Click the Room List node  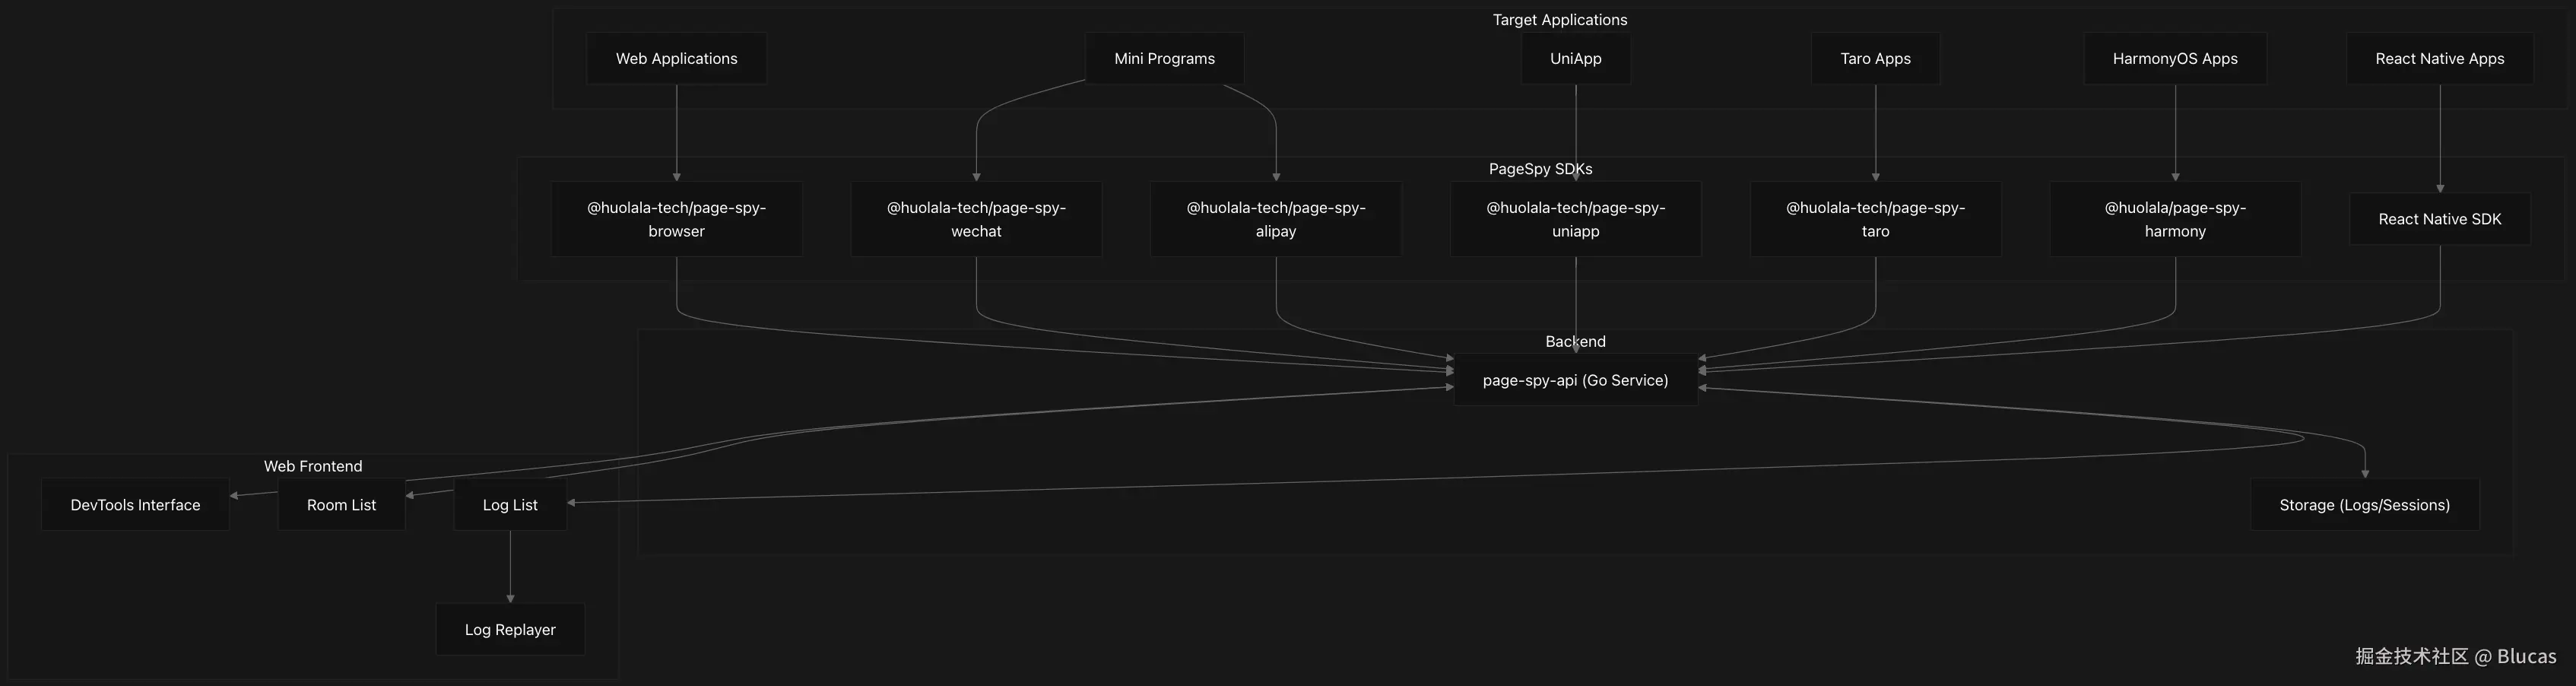341,505
